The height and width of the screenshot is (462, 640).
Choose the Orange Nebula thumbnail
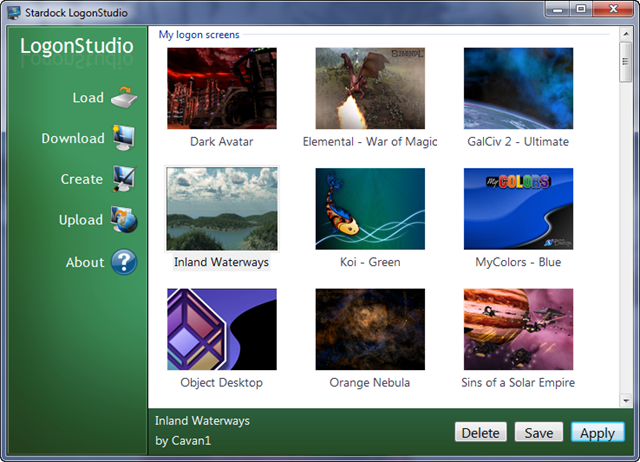click(x=370, y=329)
